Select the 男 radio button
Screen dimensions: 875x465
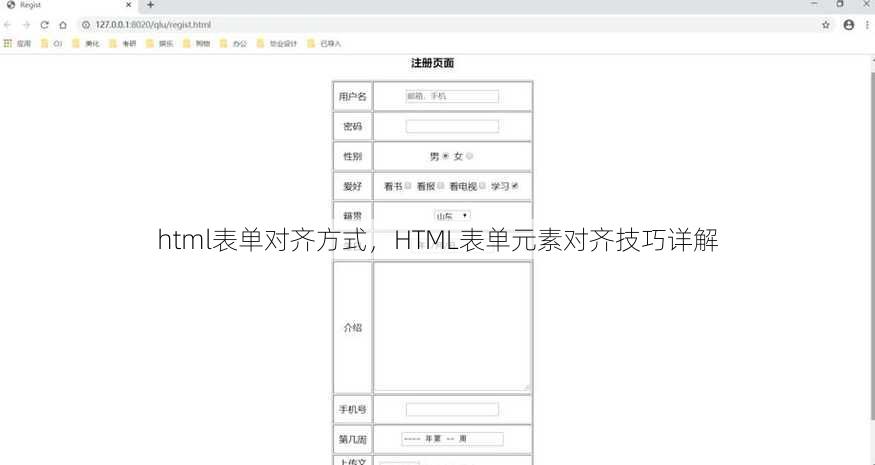(x=445, y=156)
